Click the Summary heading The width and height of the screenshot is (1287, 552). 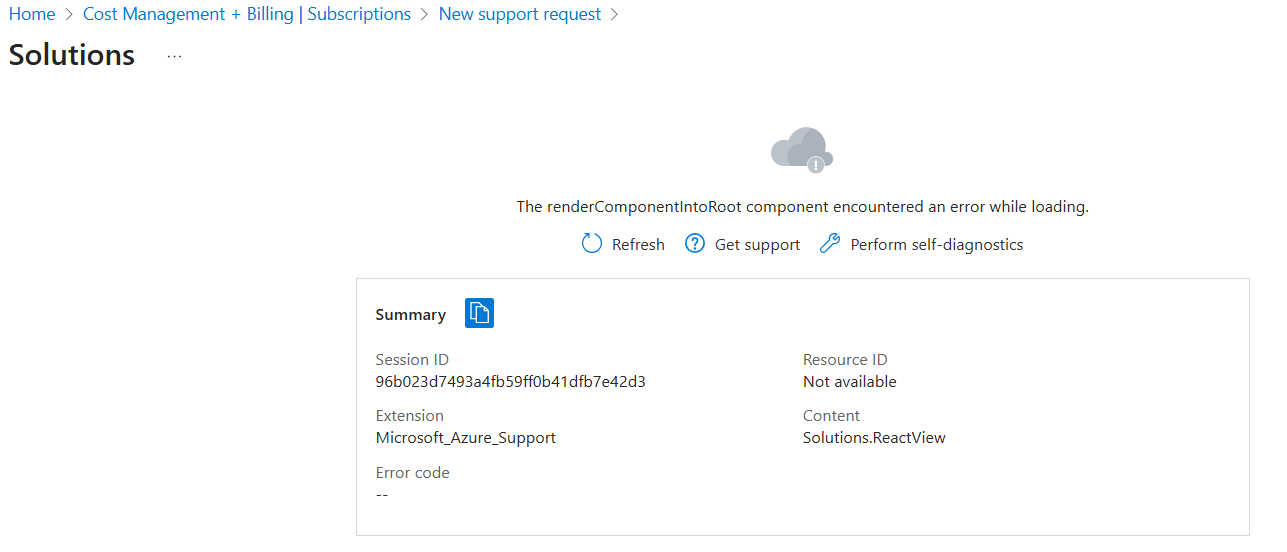pos(410,314)
